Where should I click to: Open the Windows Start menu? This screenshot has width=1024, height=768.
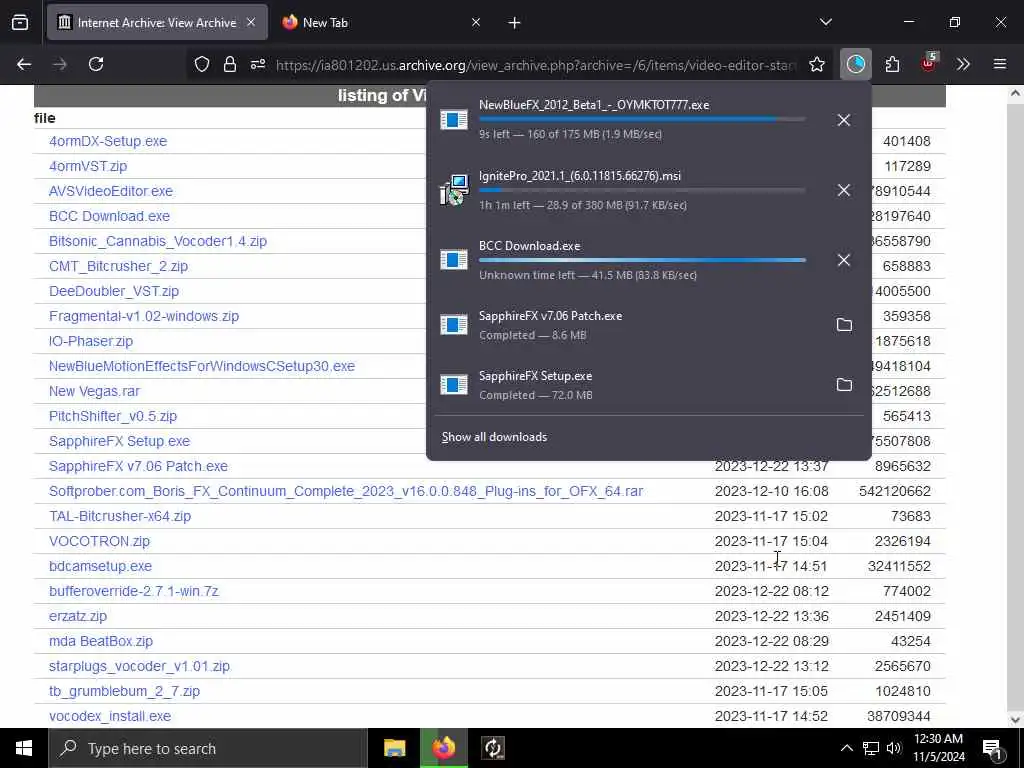[x=24, y=748]
